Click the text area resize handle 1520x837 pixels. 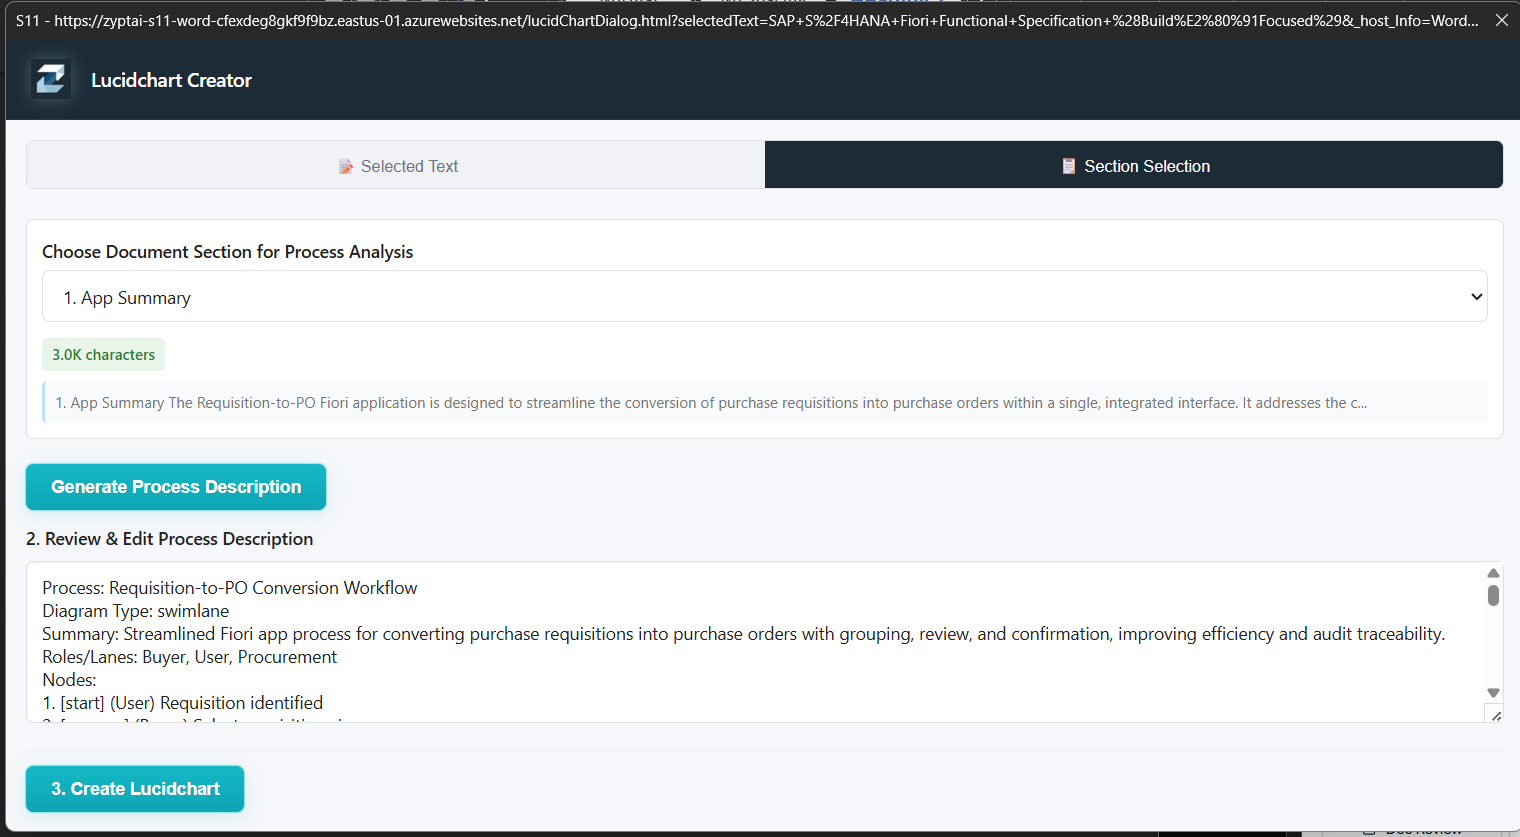tap(1495, 714)
